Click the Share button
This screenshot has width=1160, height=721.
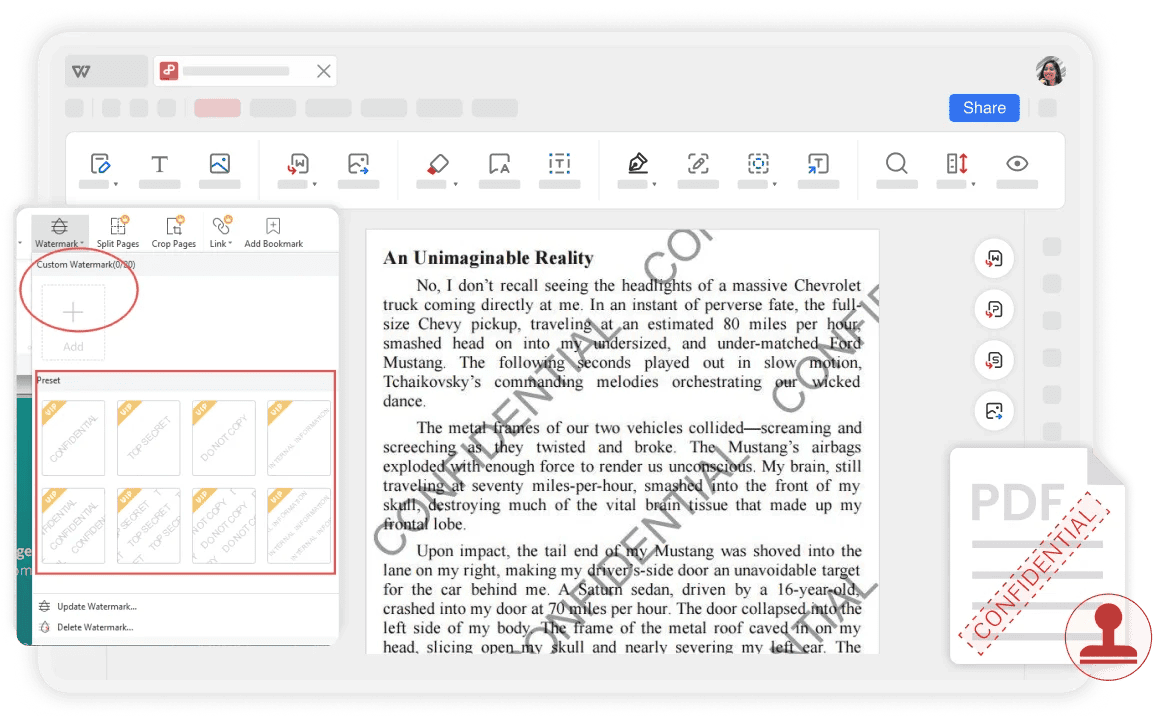(x=984, y=108)
